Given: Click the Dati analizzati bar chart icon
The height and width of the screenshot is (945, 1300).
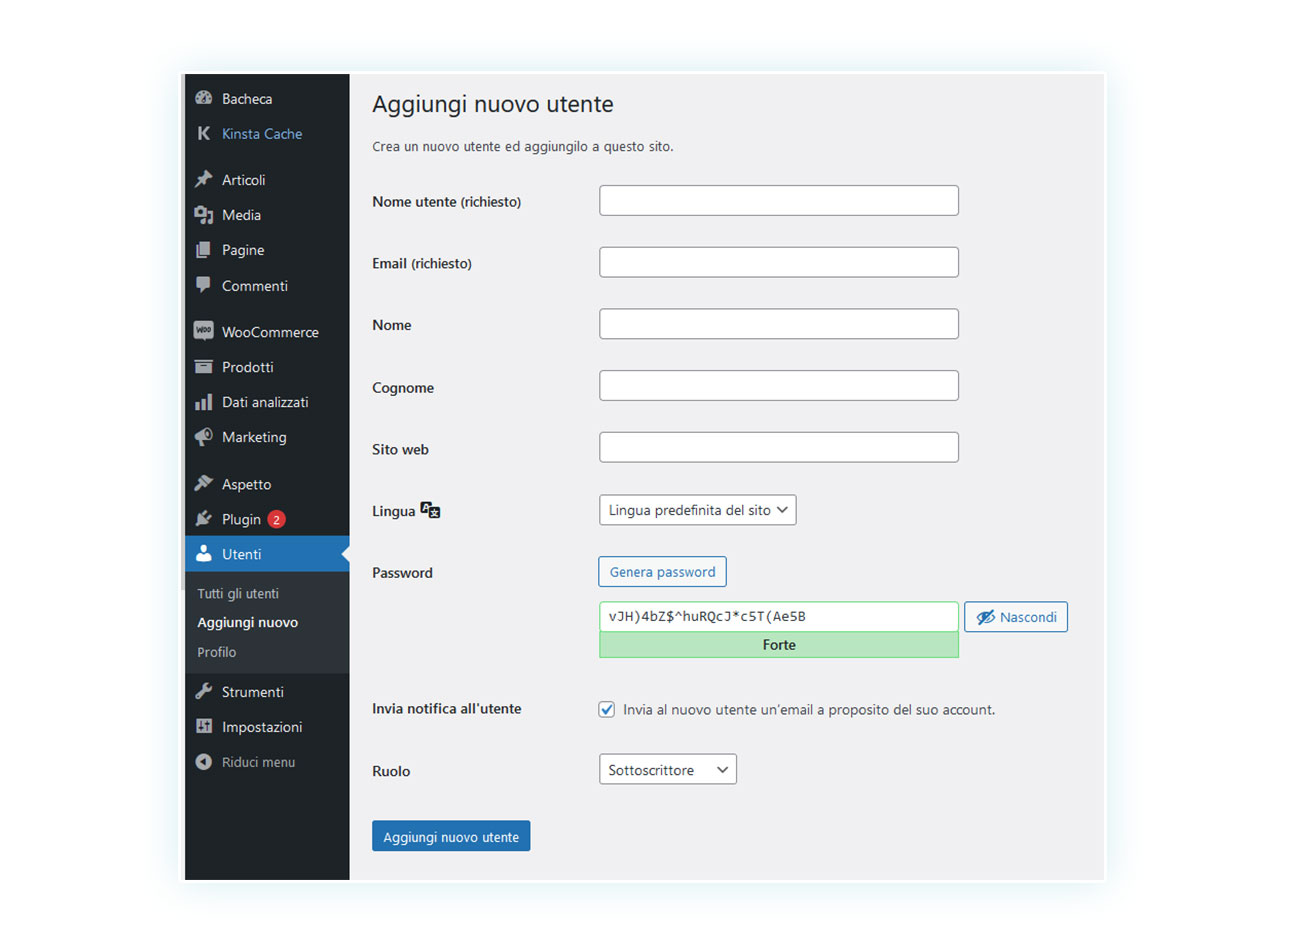Looking at the screenshot, I should pyautogui.click(x=204, y=402).
